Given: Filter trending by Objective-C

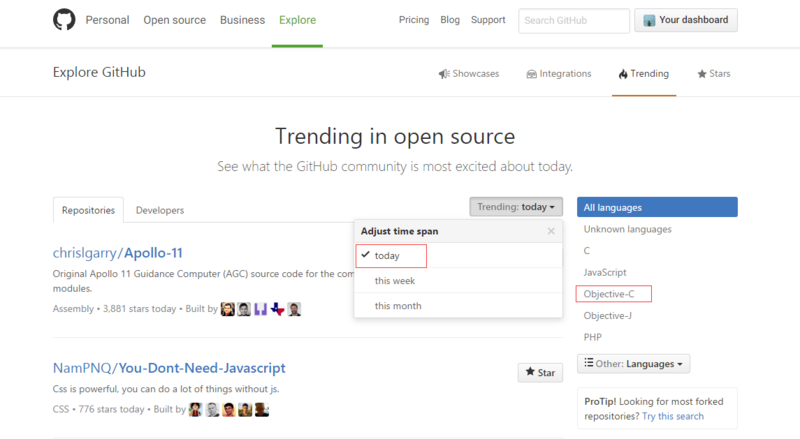Looking at the screenshot, I should [609, 294].
